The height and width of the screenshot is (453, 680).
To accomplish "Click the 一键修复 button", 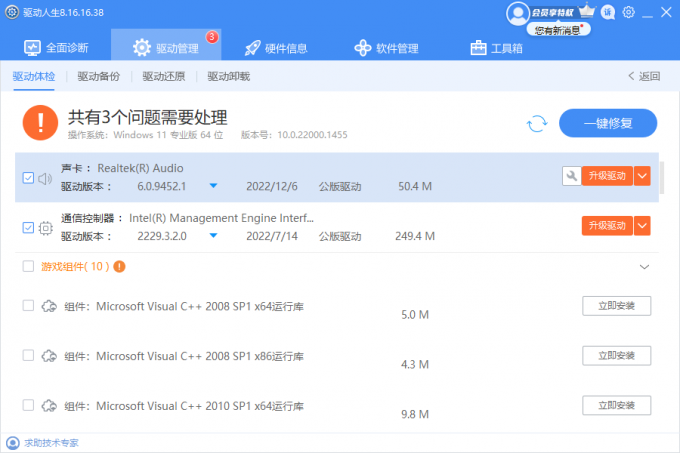I will 608,123.
